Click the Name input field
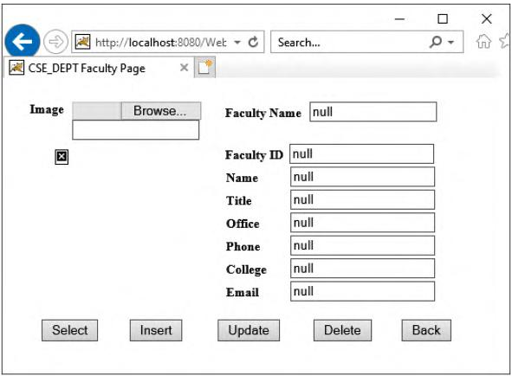This screenshot has width=511, height=379. point(362,177)
